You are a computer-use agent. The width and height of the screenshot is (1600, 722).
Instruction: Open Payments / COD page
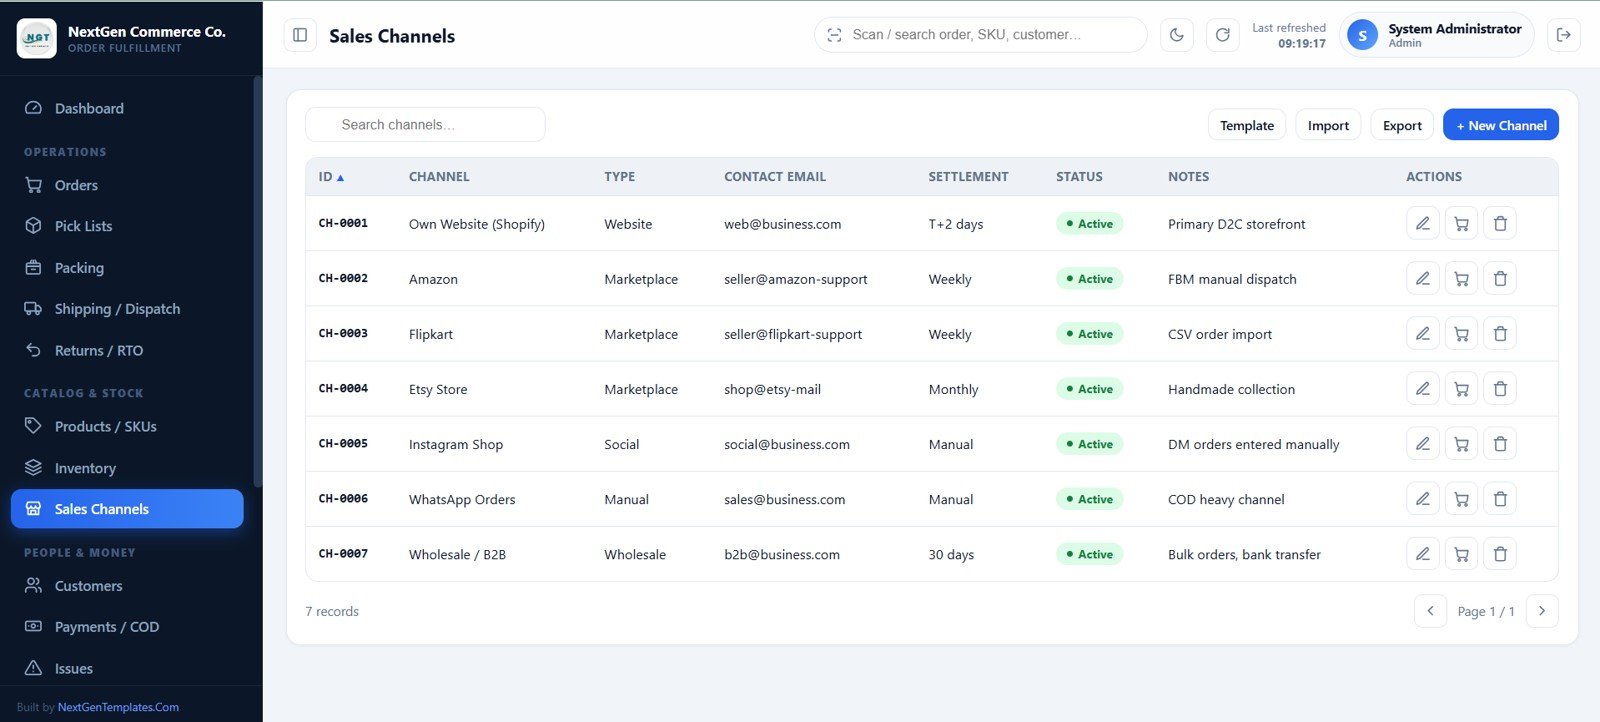pyautogui.click(x=127, y=627)
